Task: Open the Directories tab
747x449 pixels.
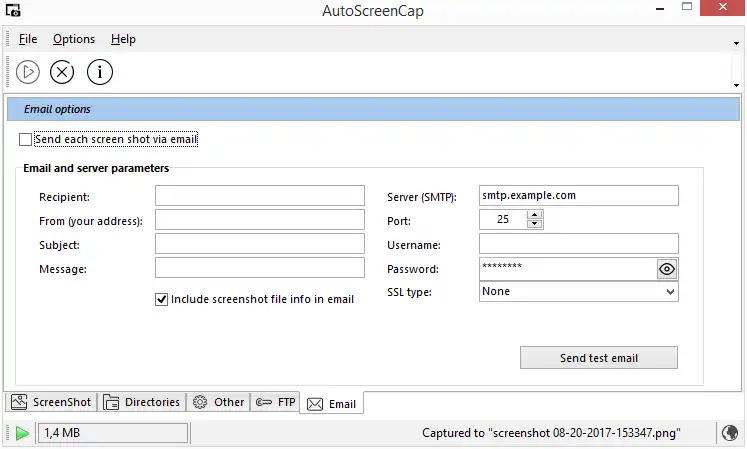Action: [x=142, y=402]
